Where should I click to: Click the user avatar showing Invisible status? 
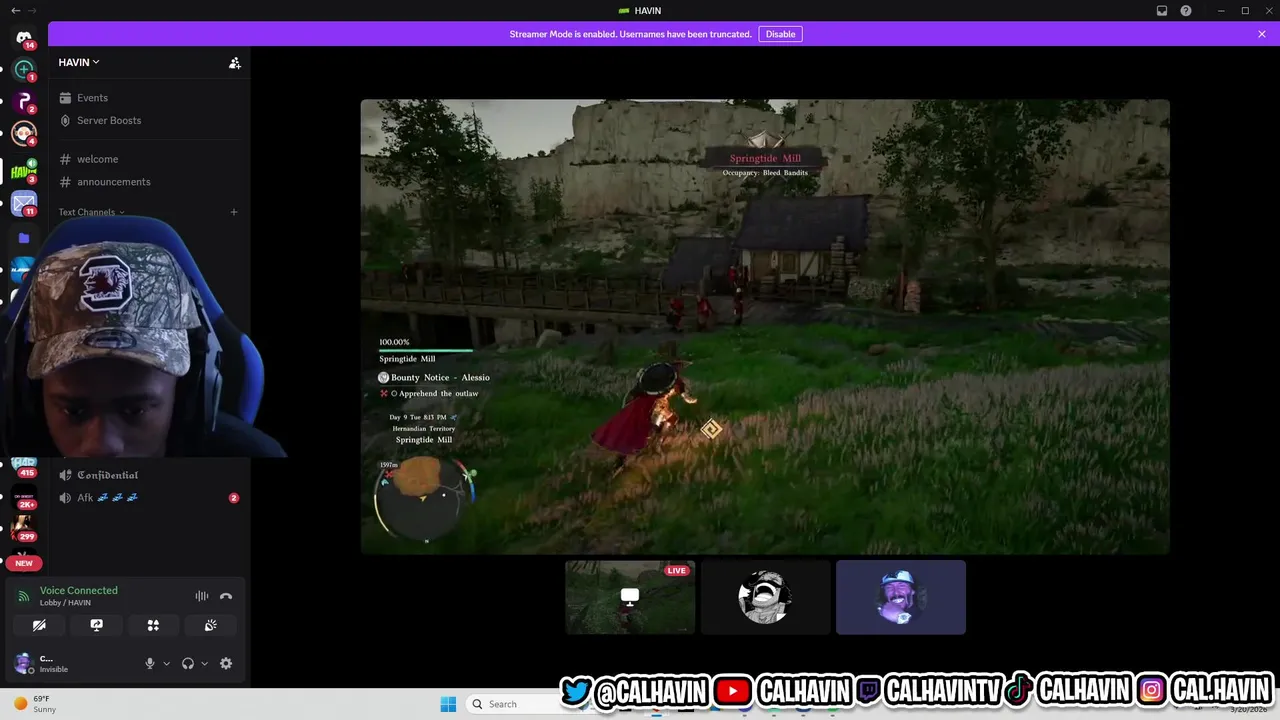pyautogui.click(x=23, y=663)
